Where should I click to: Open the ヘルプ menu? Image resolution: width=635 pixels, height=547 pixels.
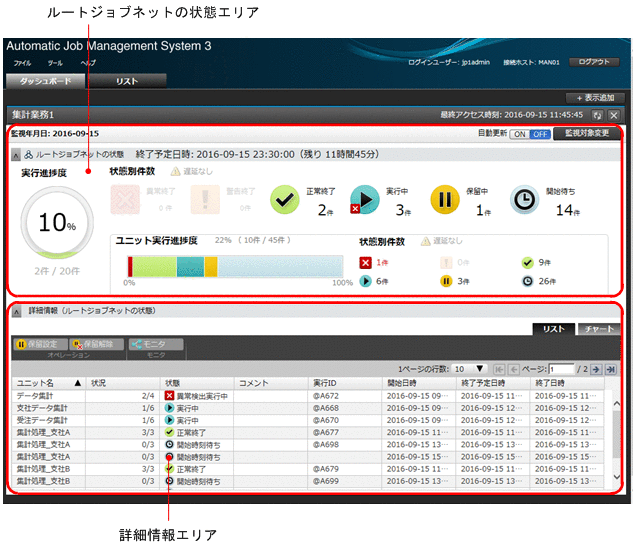click(x=88, y=63)
